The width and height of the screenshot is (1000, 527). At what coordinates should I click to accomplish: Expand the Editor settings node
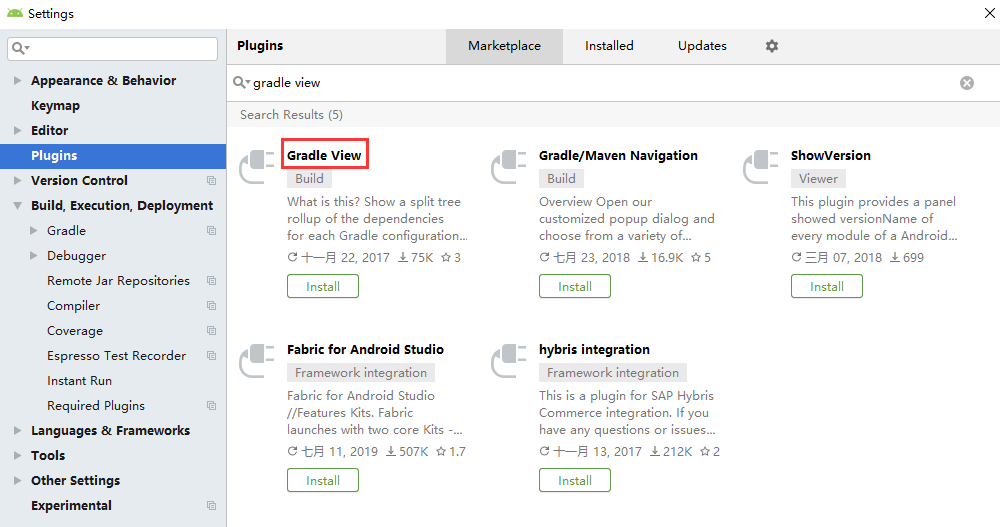point(18,131)
